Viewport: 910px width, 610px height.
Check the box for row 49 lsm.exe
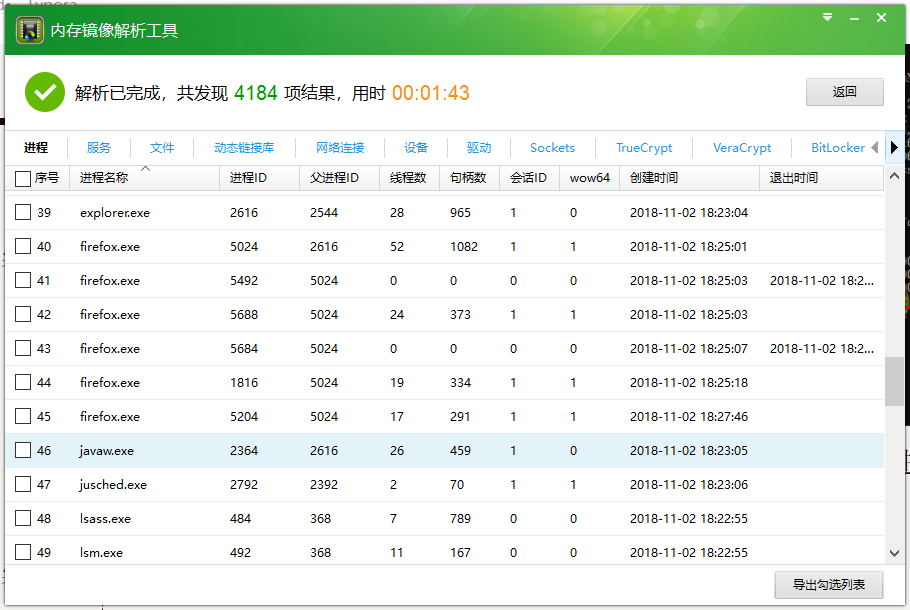(x=23, y=552)
